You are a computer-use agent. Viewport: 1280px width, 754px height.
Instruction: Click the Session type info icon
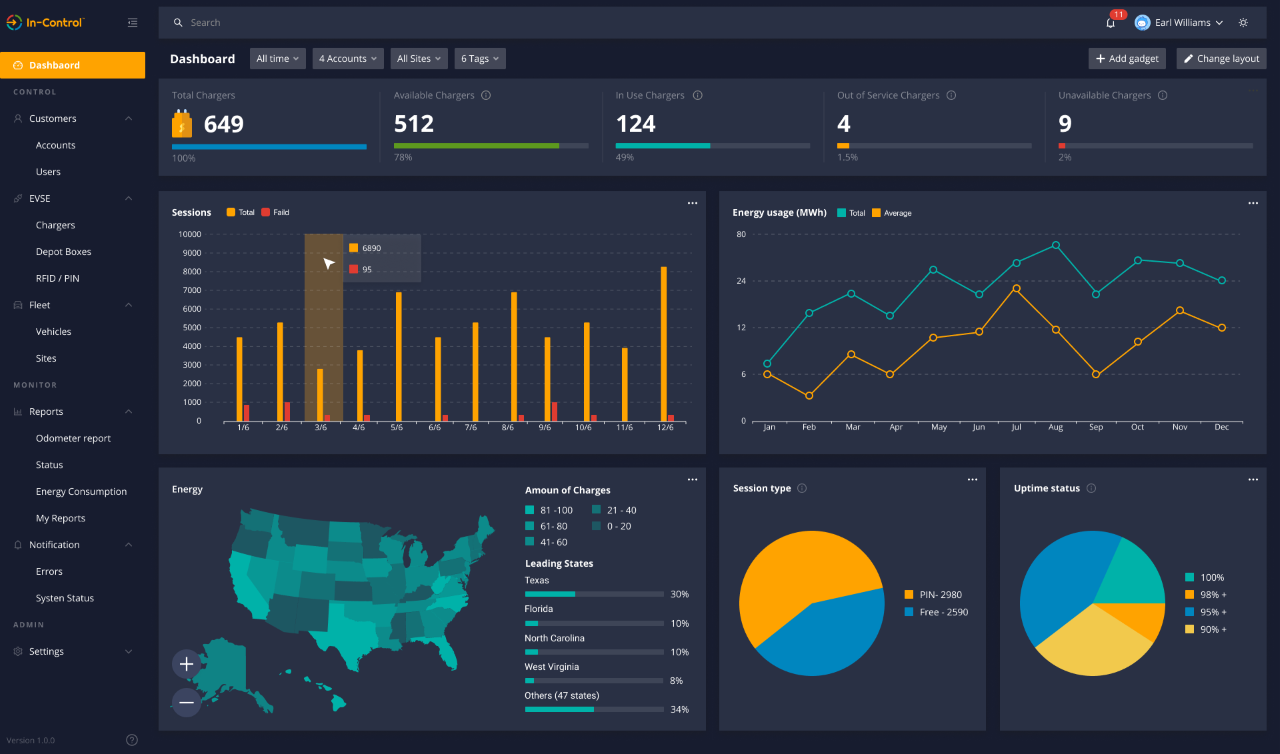(x=802, y=489)
